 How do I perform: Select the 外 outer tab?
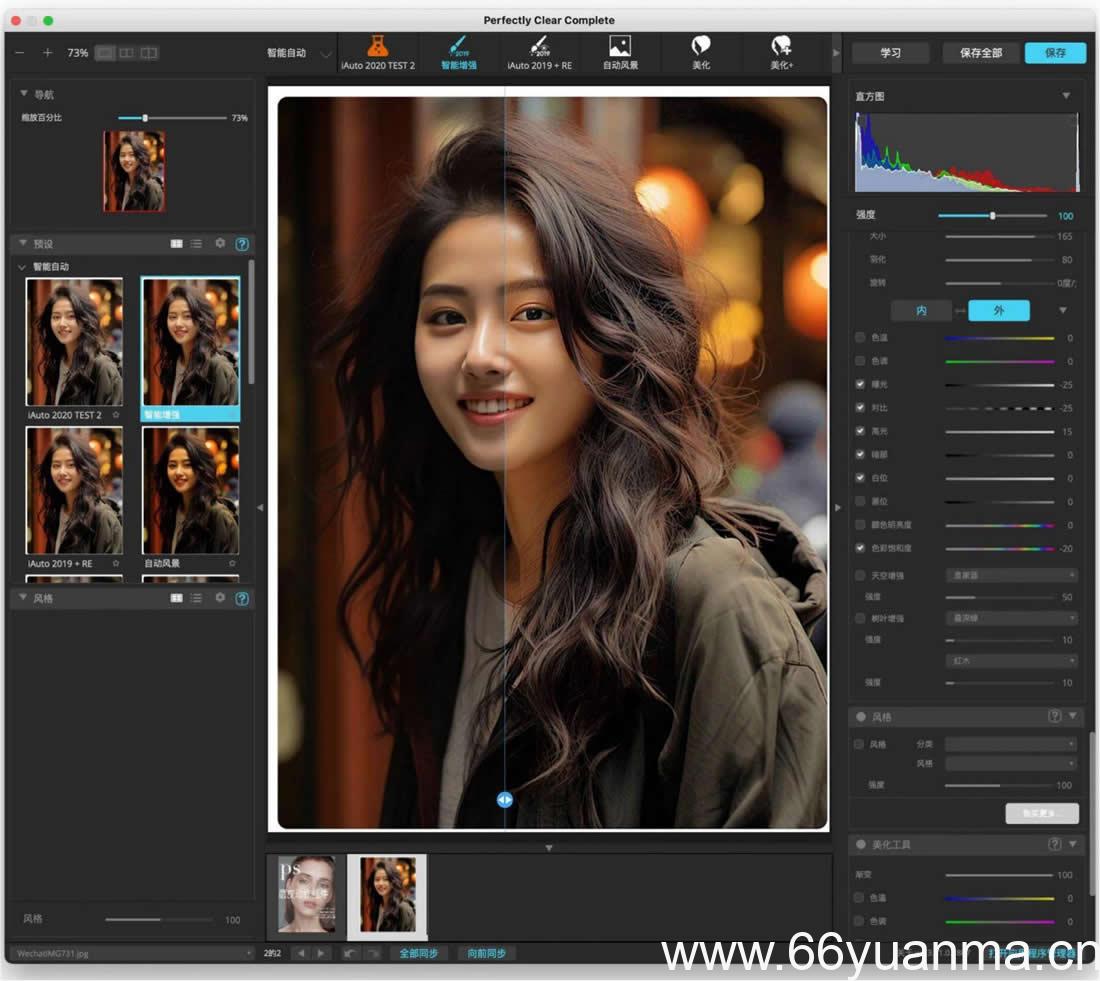point(998,310)
